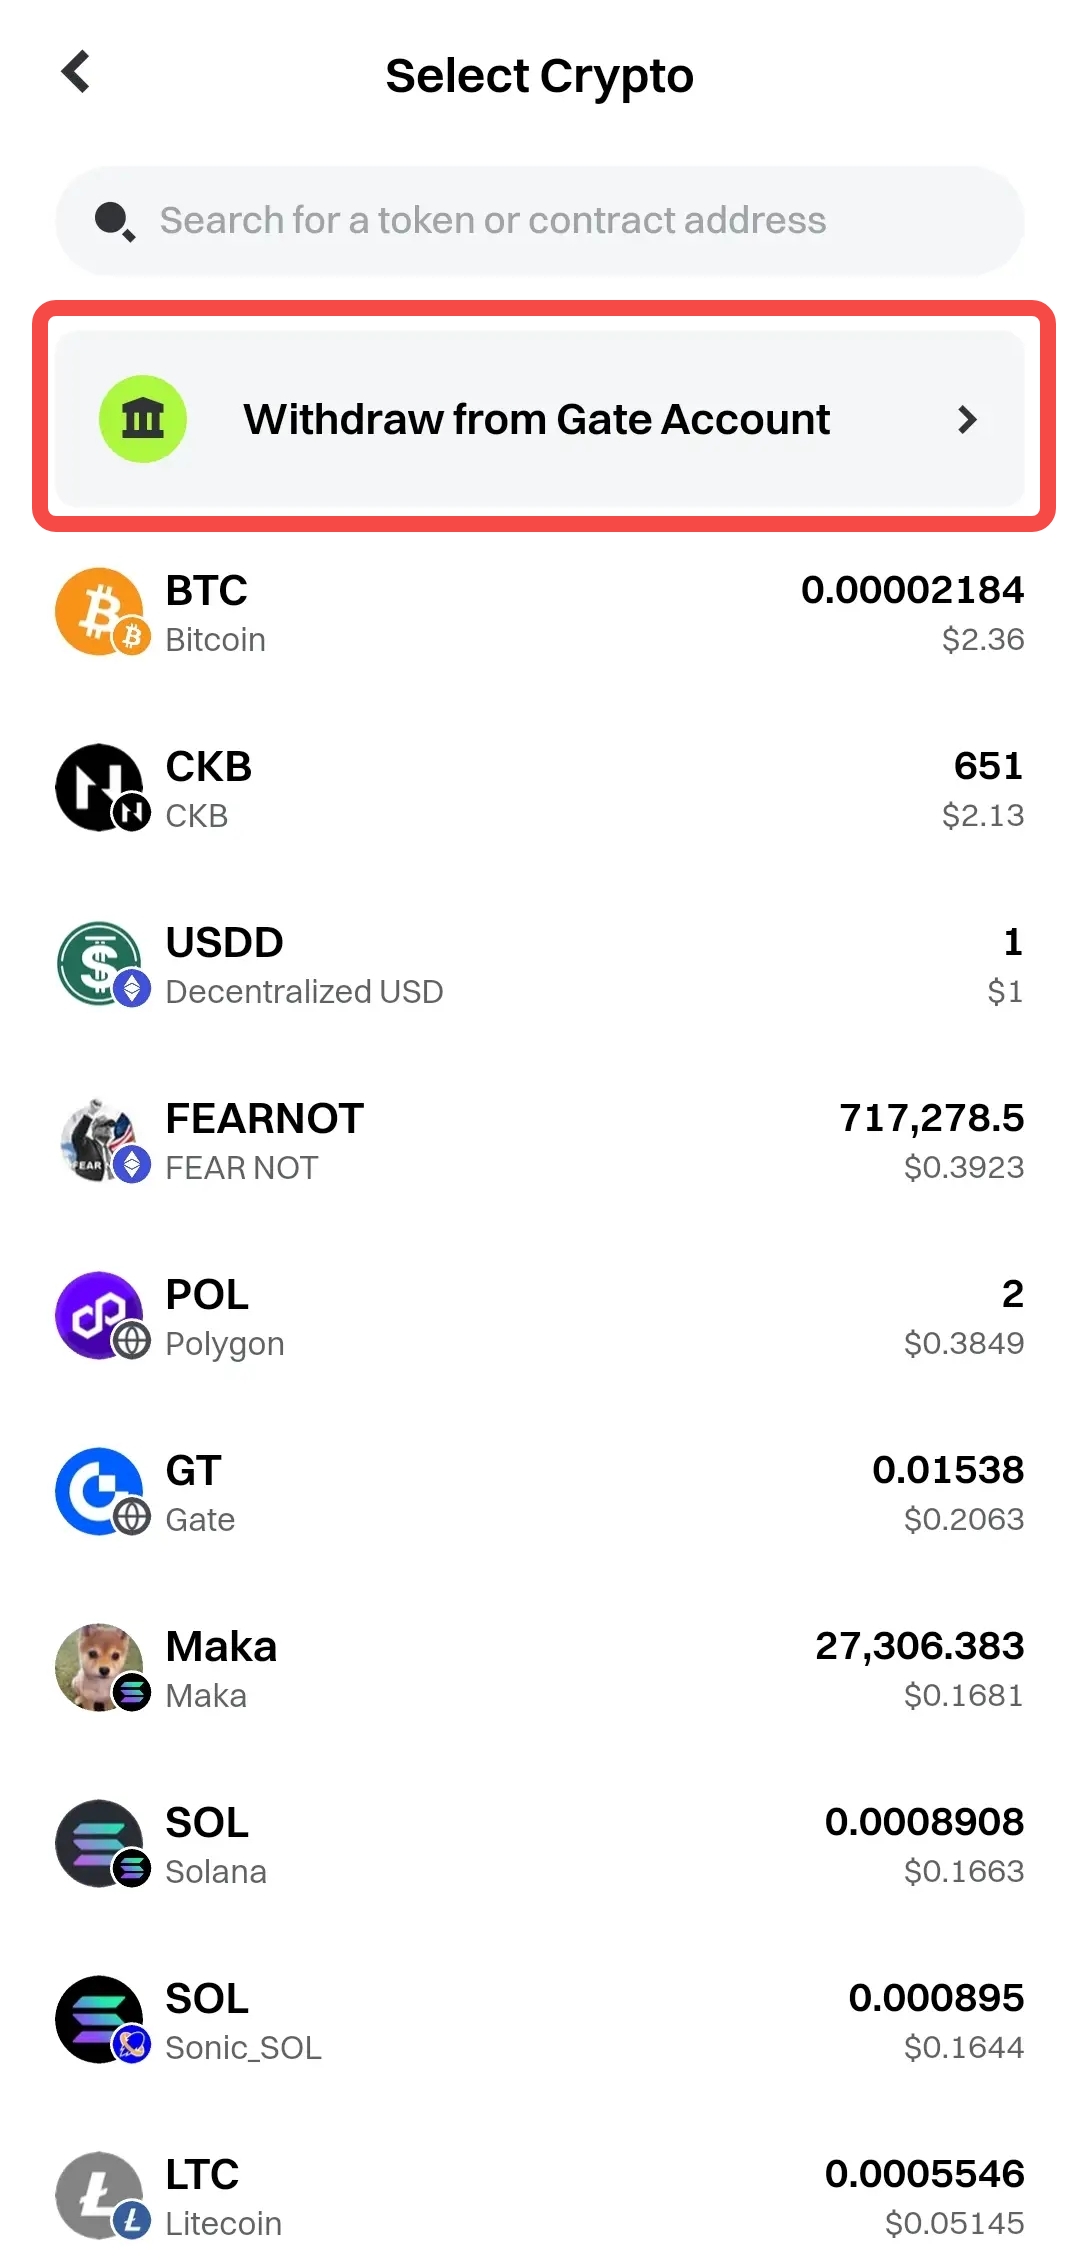The height and width of the screenshot is (2260, 1080).
Task: Tap the green bank icon
Action: [x=143, y=419]
